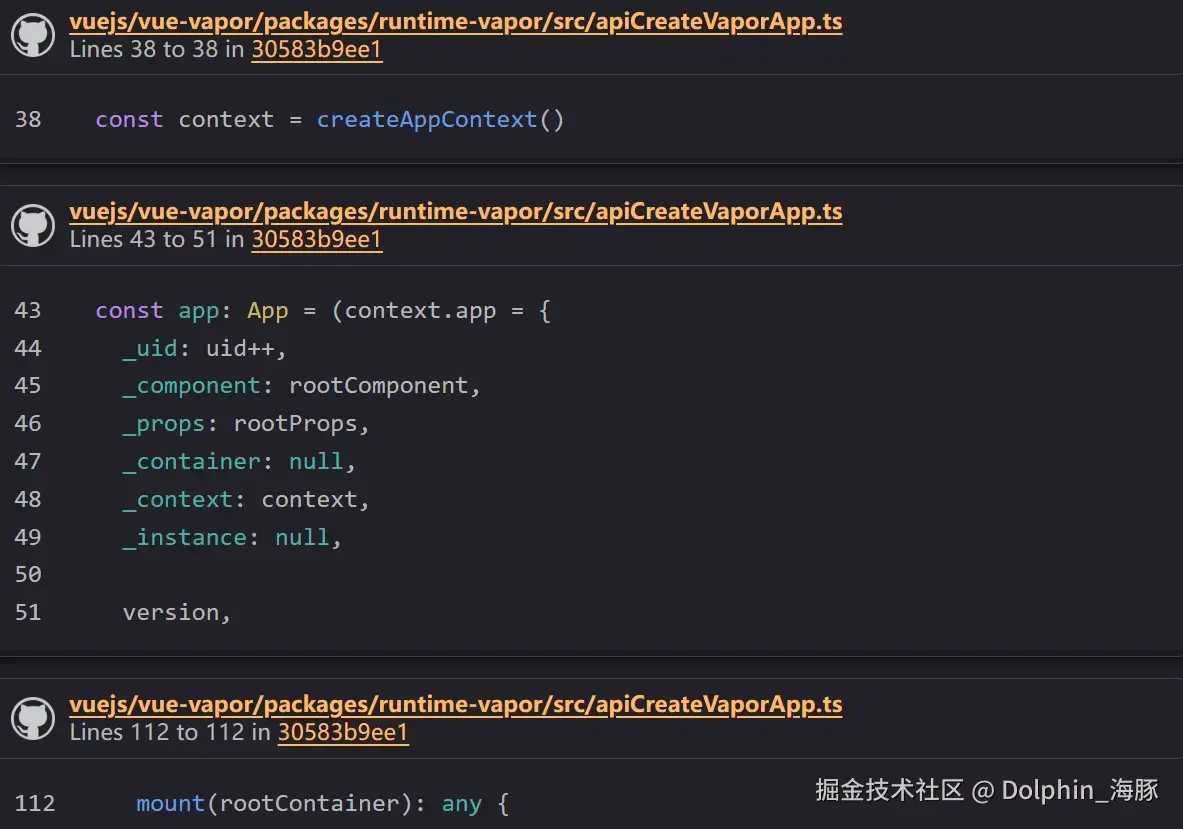The width and height of the screenshot is (1183, 829).
Task: Open the second apiCreateVaporApp.ts file path link
Action: click(x=455, y=211)
